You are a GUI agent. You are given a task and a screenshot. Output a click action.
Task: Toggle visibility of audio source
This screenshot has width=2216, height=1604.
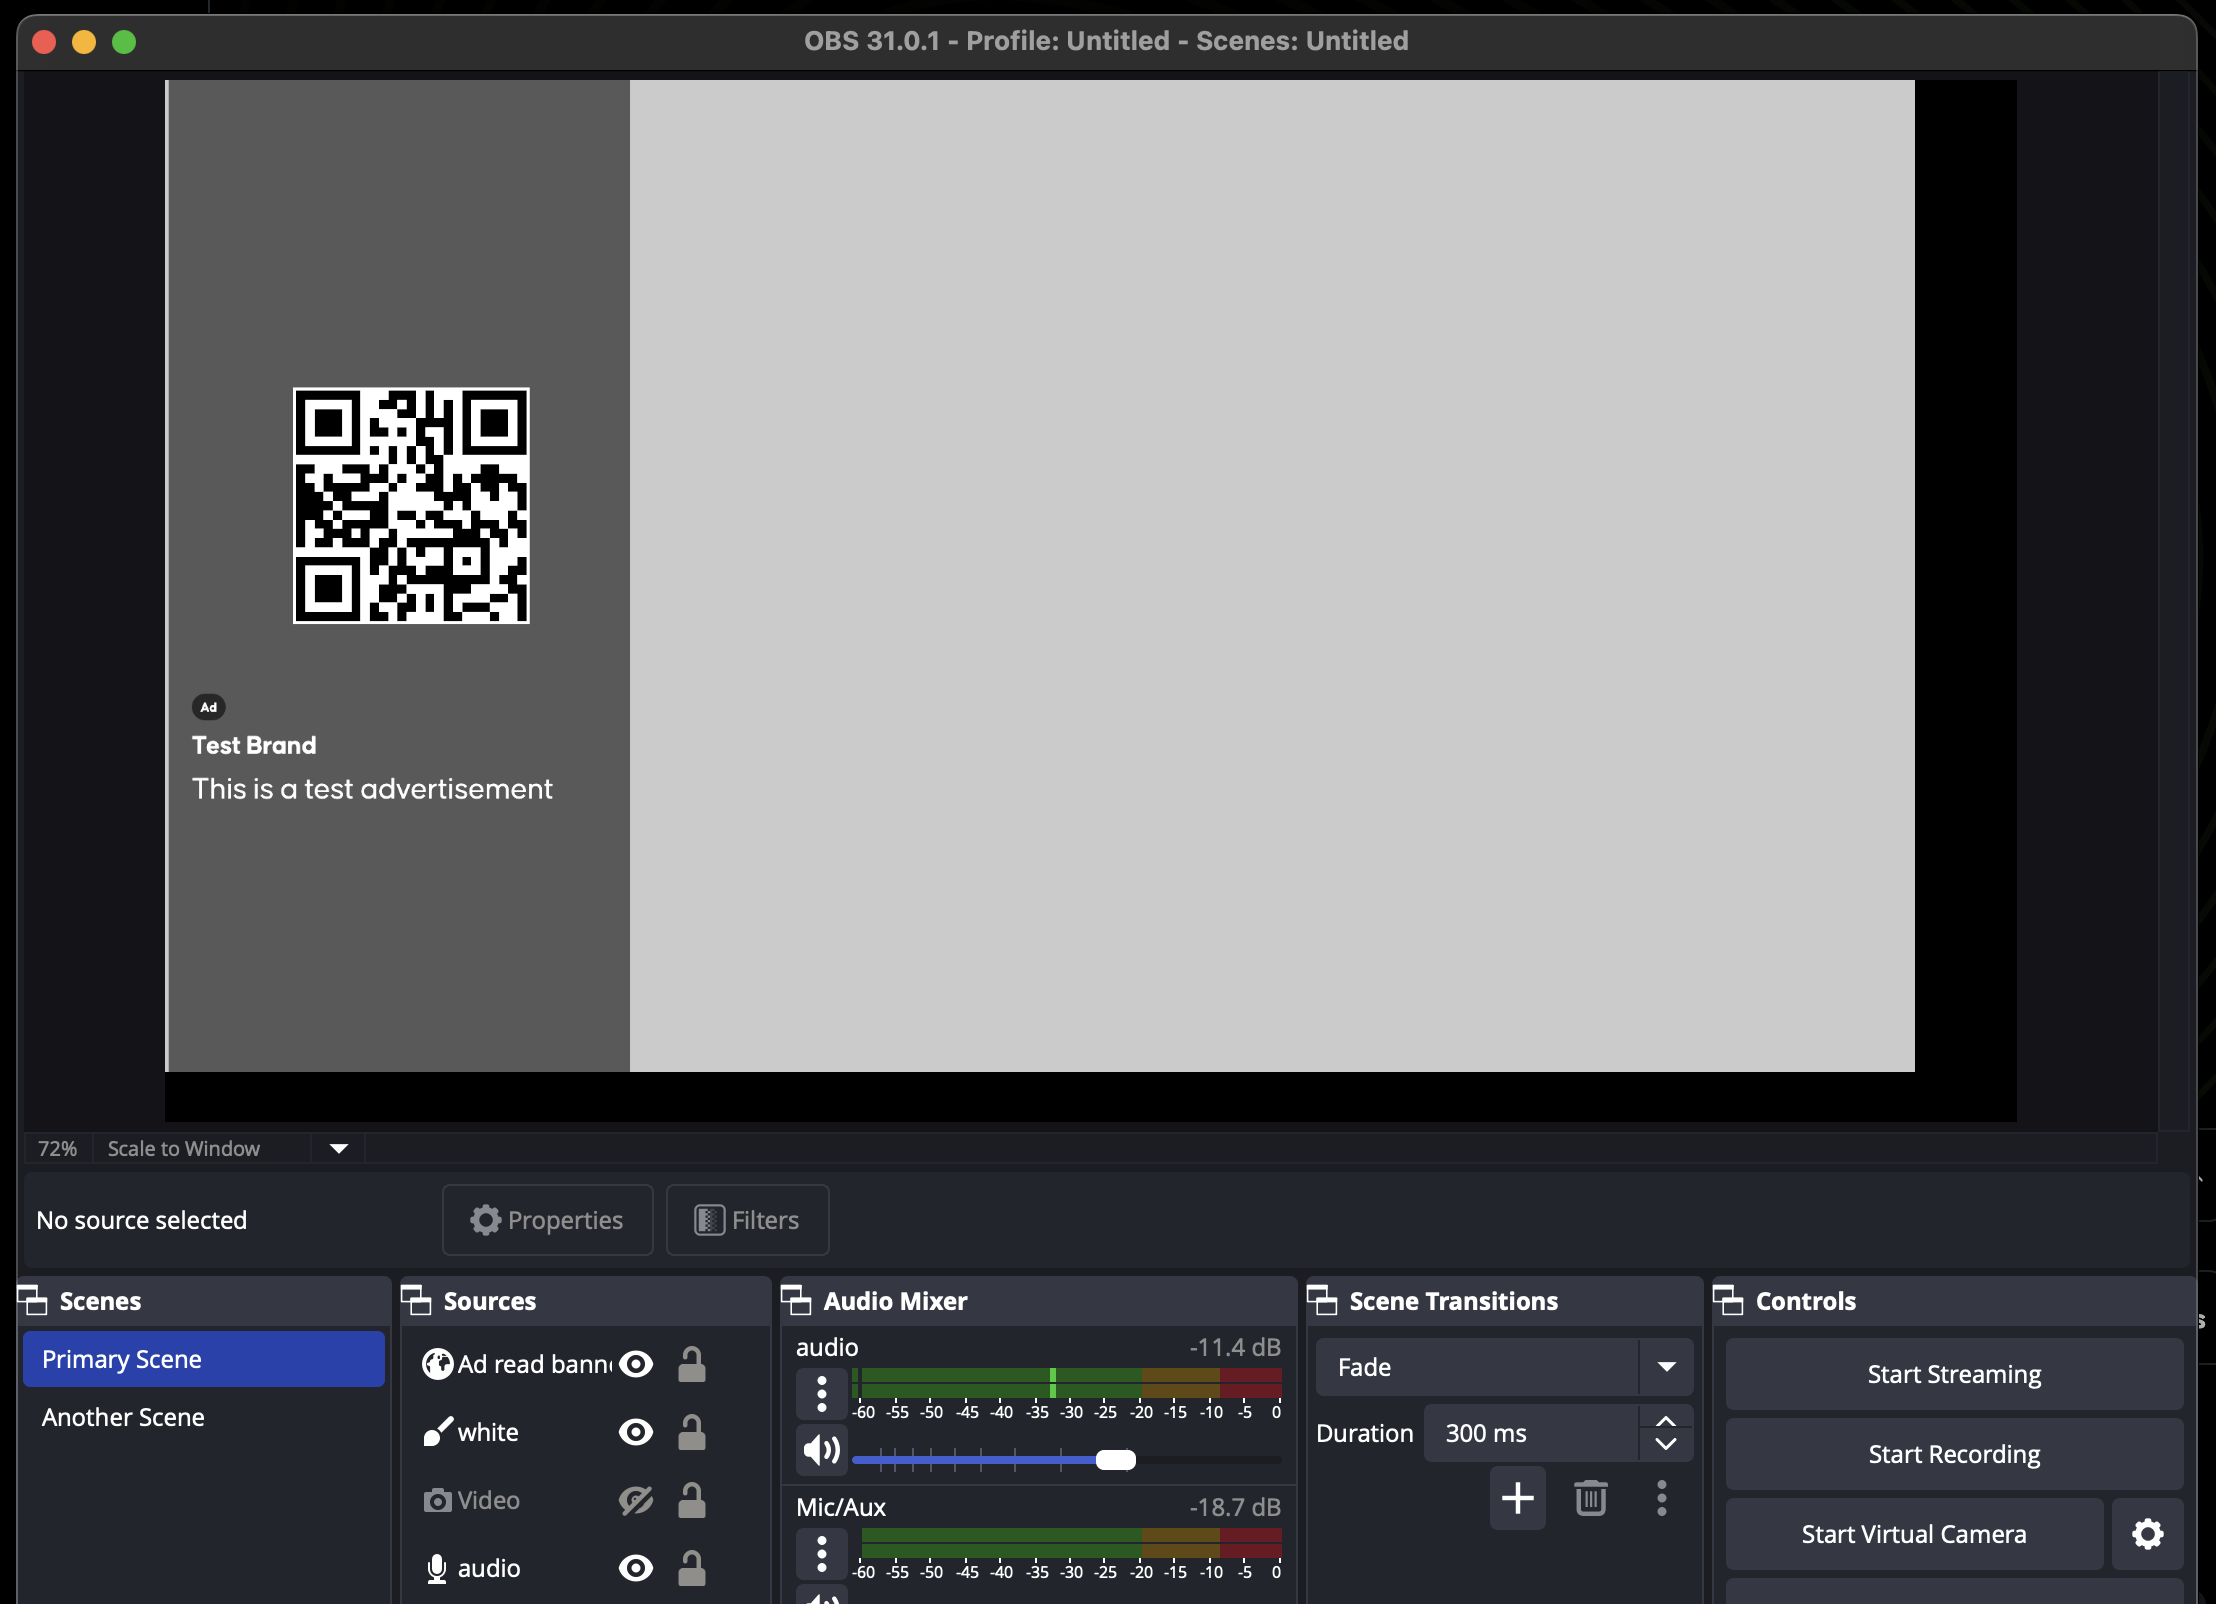[x=636, y=1568]
